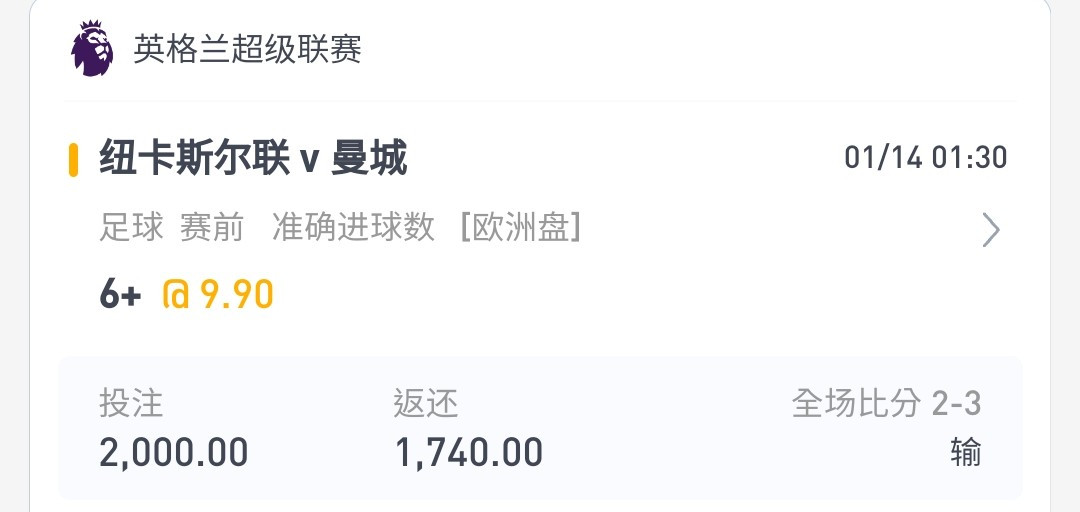This screenshot has height=512, width=1080.
Task: Tap the 6+ selection text
Action: coord(121,295)
